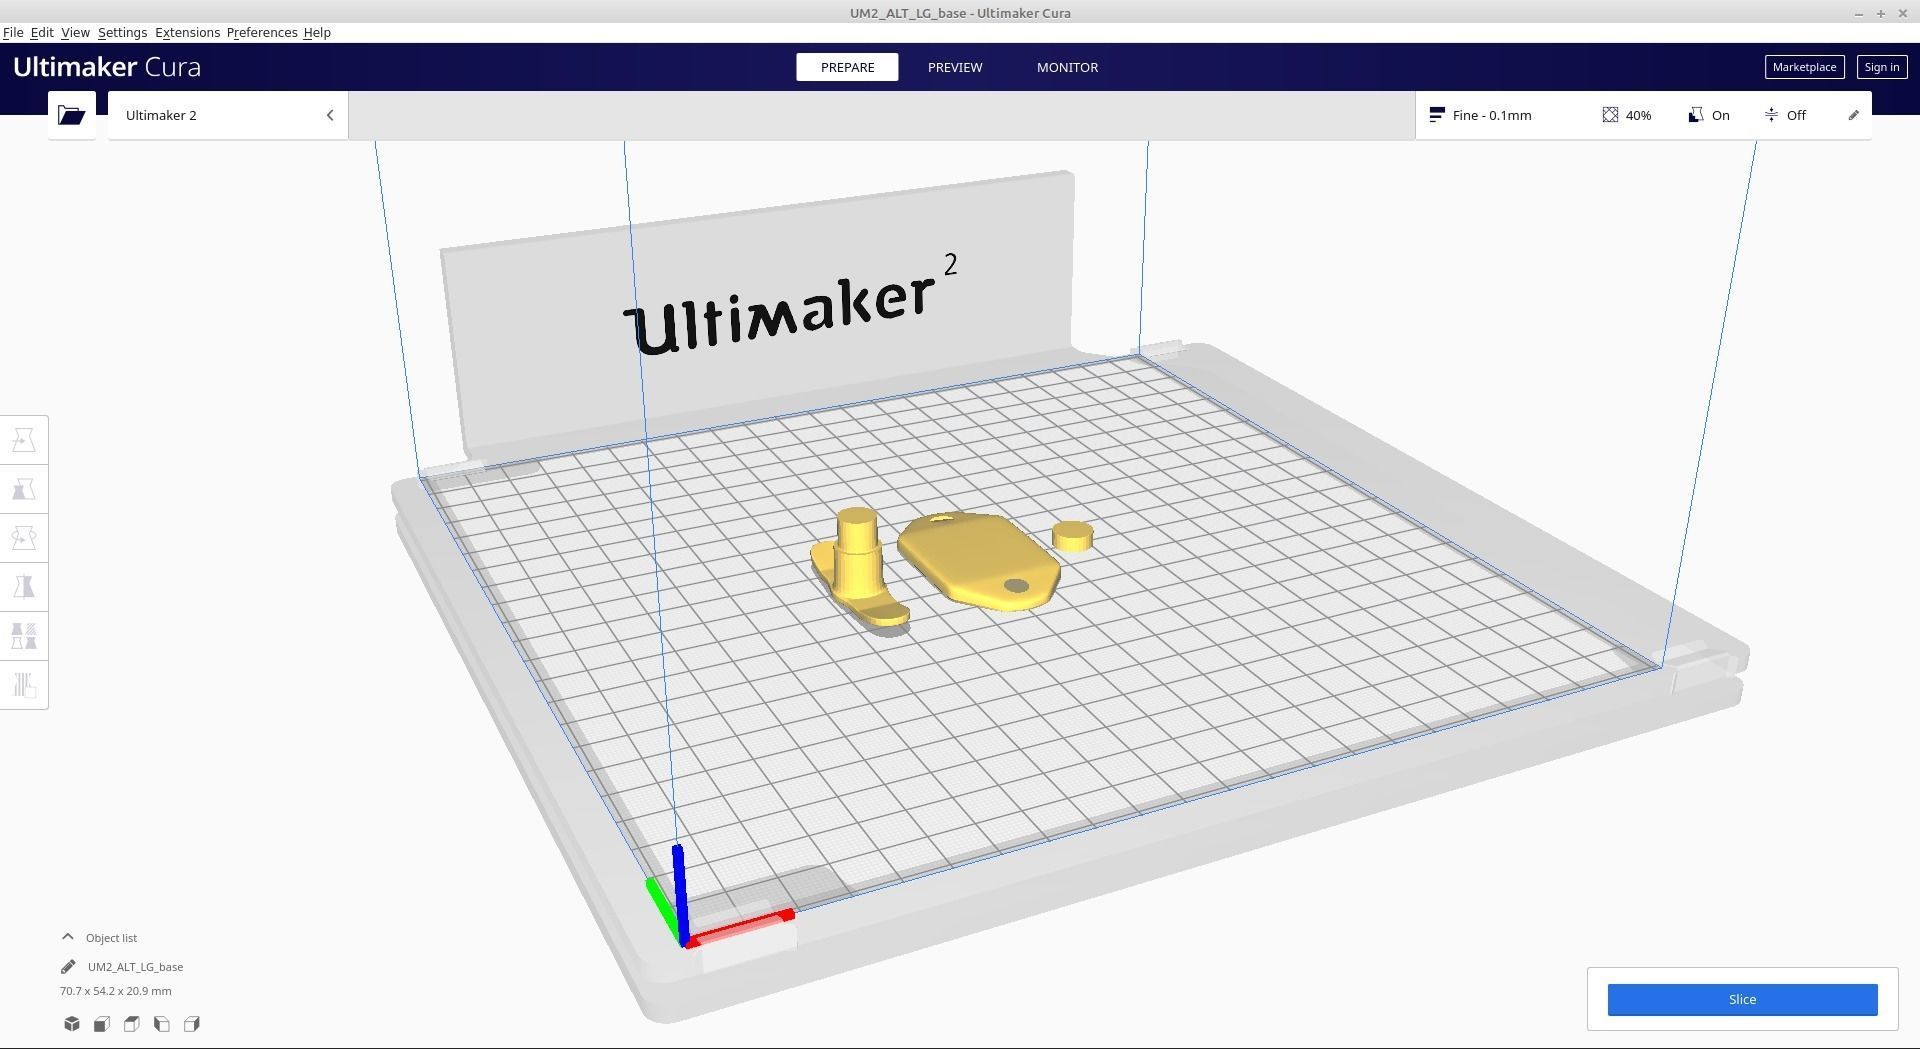Maximize the Ultimaker Cura window
This screenshot has height=1049, width=1920.
click(1881, 13)
